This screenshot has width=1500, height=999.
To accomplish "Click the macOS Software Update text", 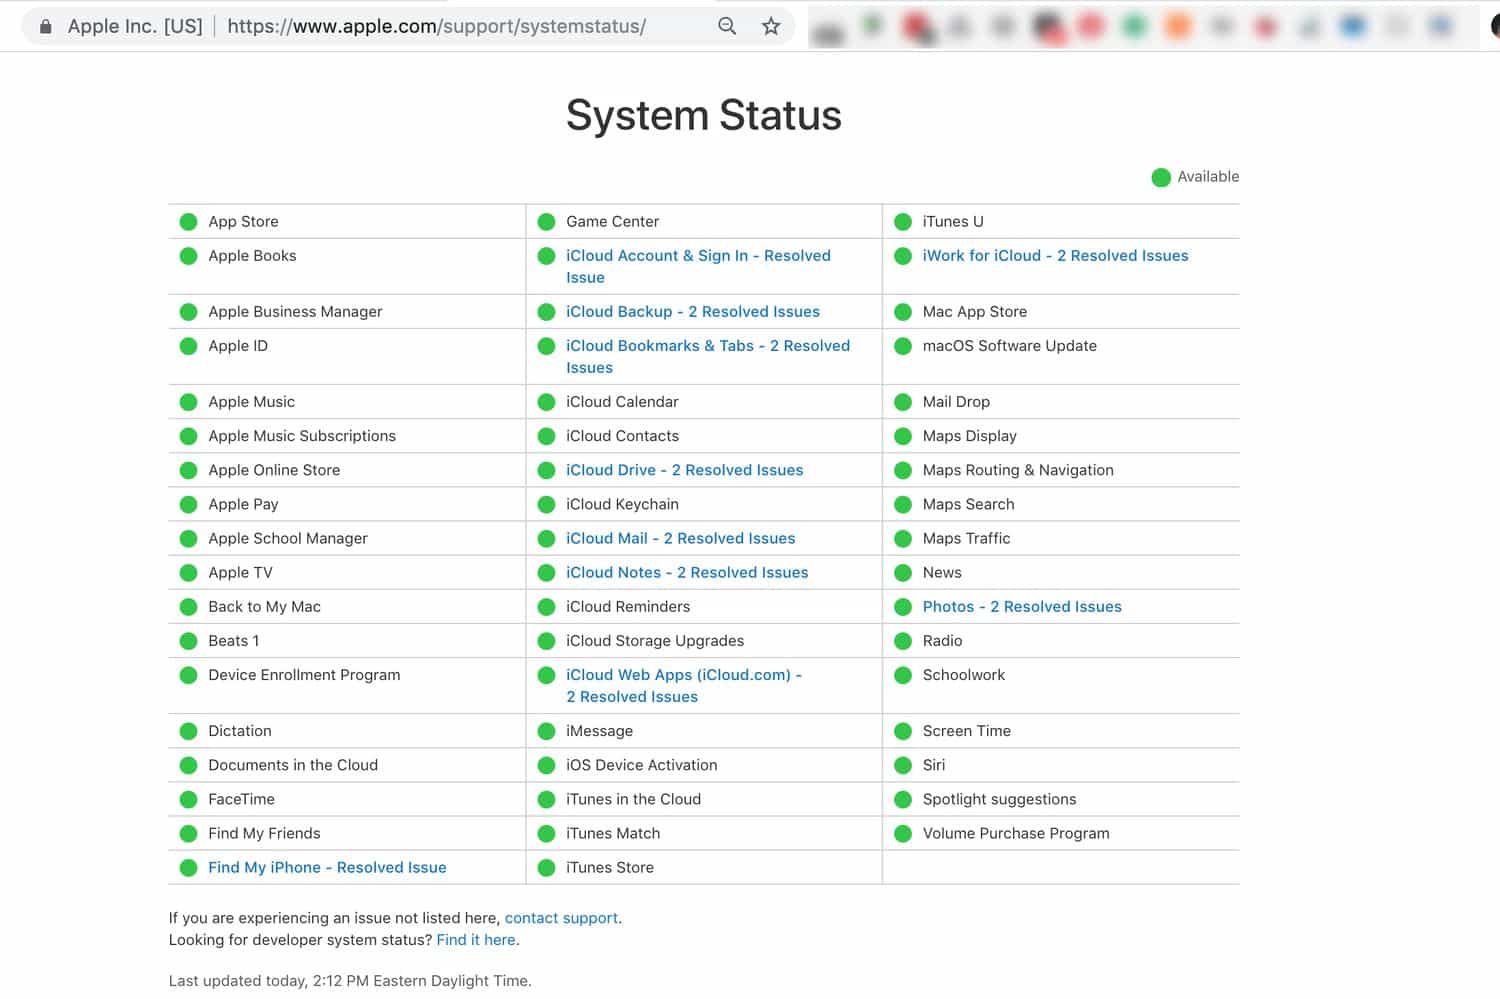I will tap(1009, 346).
